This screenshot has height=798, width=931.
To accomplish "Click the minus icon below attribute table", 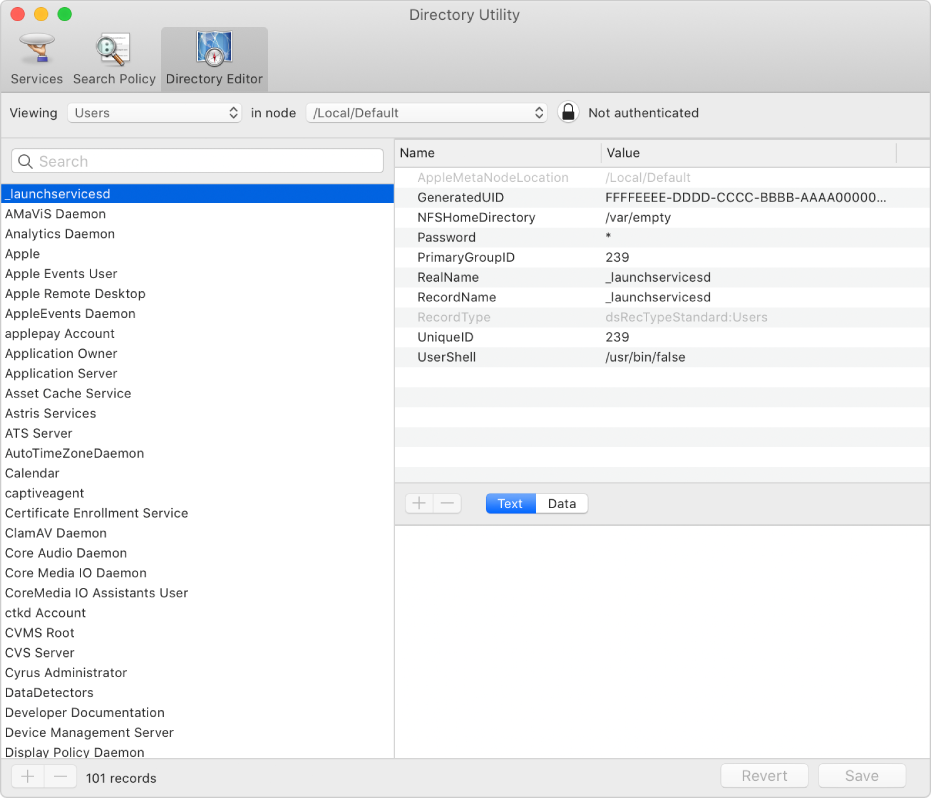I will tap(447, 504).
